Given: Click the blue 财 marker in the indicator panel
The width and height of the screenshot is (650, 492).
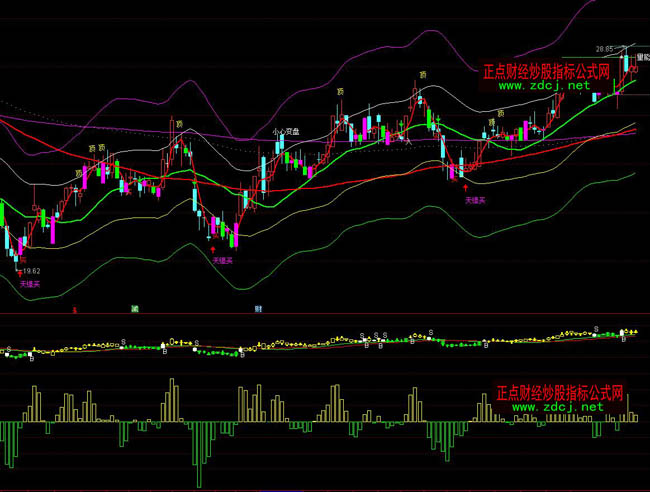Looking at the screenshot, I should 259,310.
